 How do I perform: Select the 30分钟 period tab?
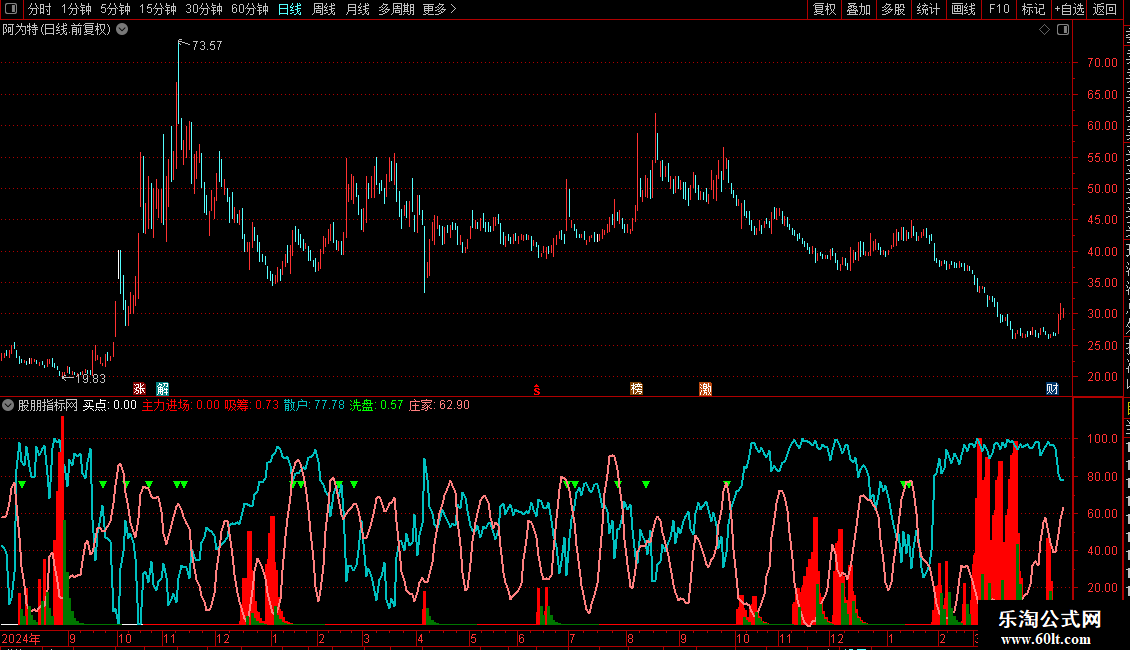(204, 9)
